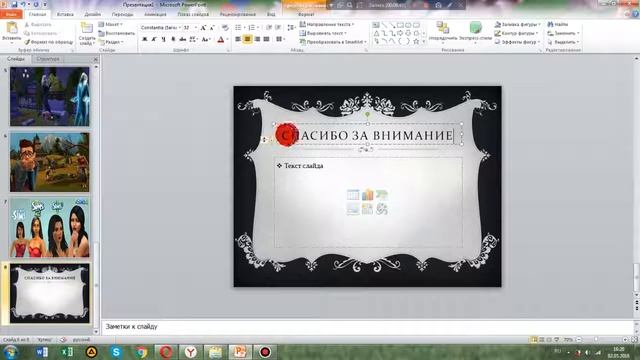Open the File (Файл) tab
The height and width of the screenshot is (360, 640).
pos(11,14)
